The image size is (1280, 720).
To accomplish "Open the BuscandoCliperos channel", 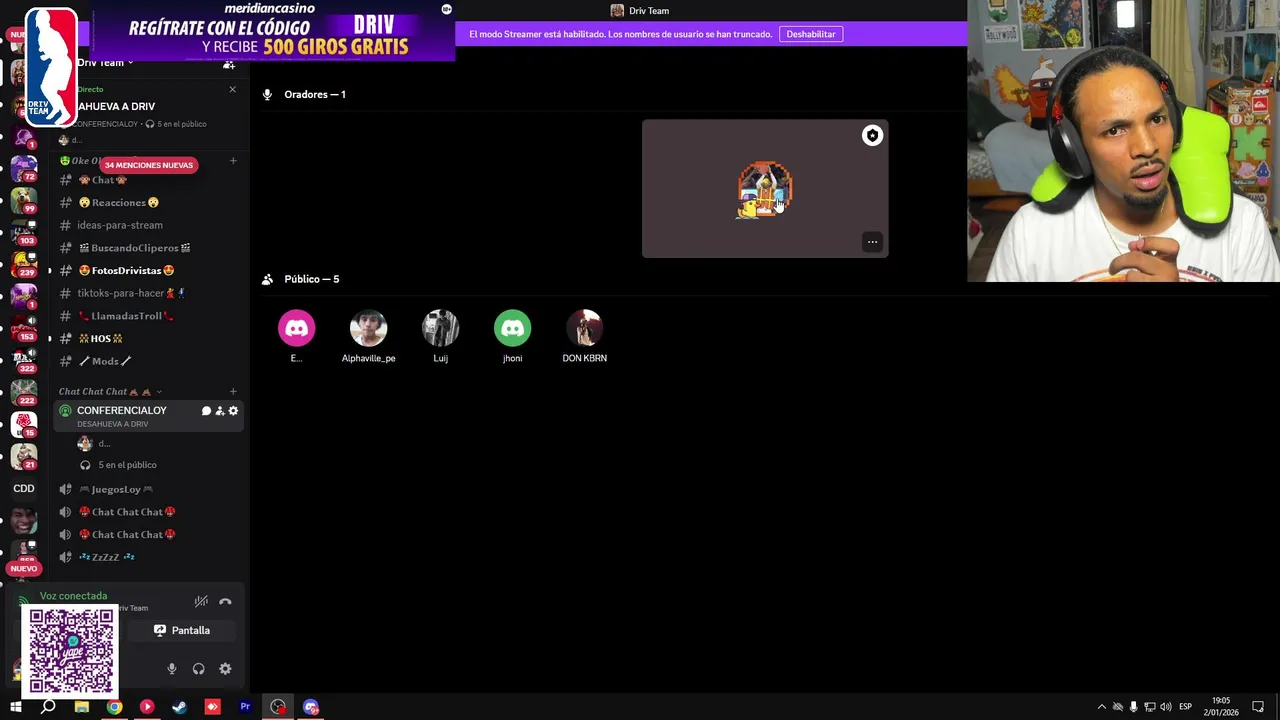I will [148, 248].
